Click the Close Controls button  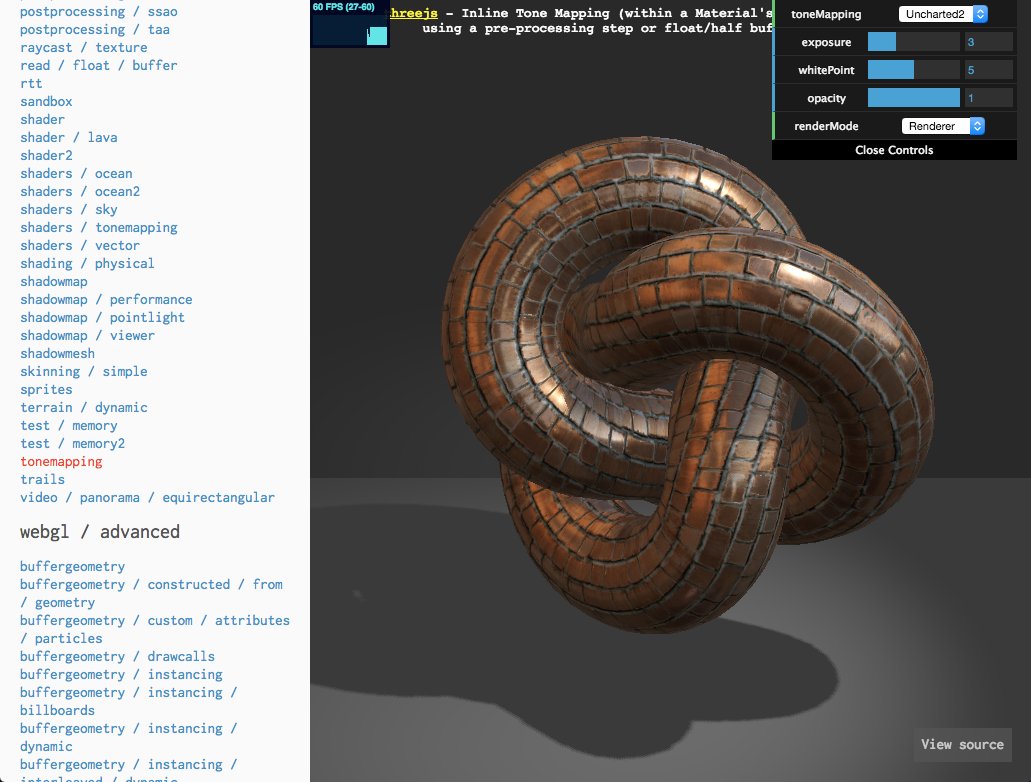click(x=894, y=150)
